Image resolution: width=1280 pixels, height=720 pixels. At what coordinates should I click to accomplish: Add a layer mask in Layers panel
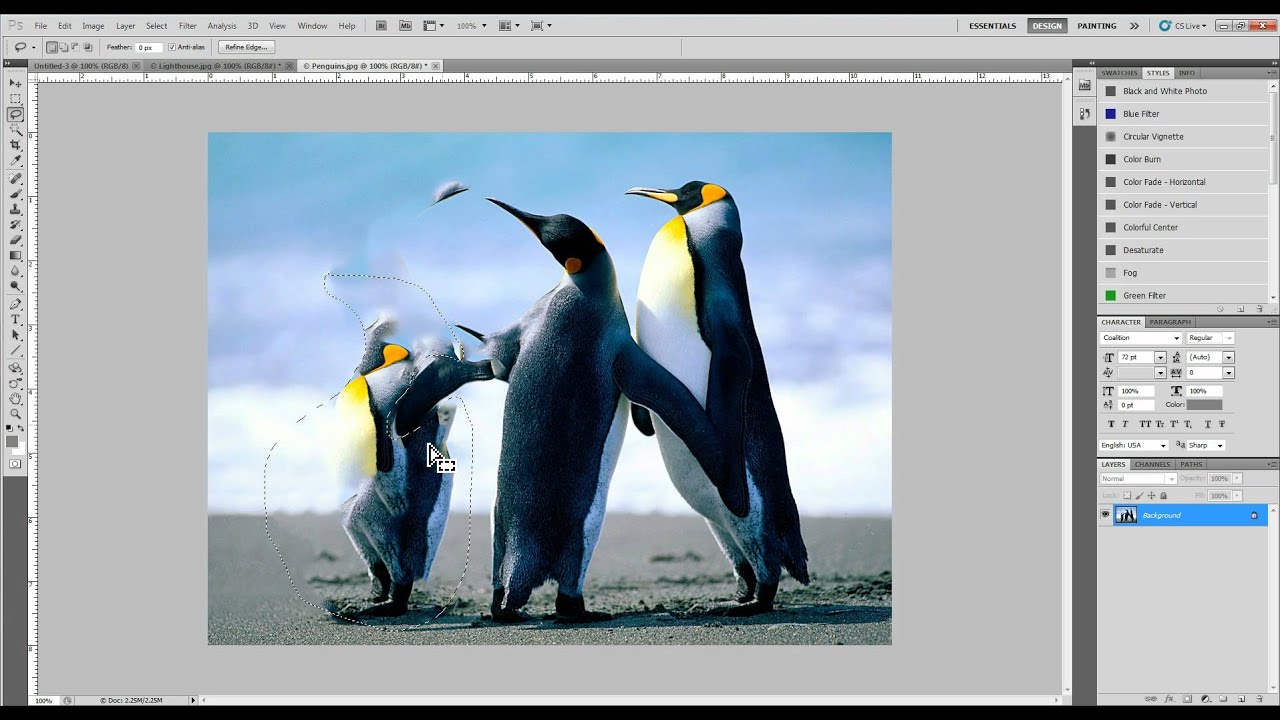coord(1187,699)
